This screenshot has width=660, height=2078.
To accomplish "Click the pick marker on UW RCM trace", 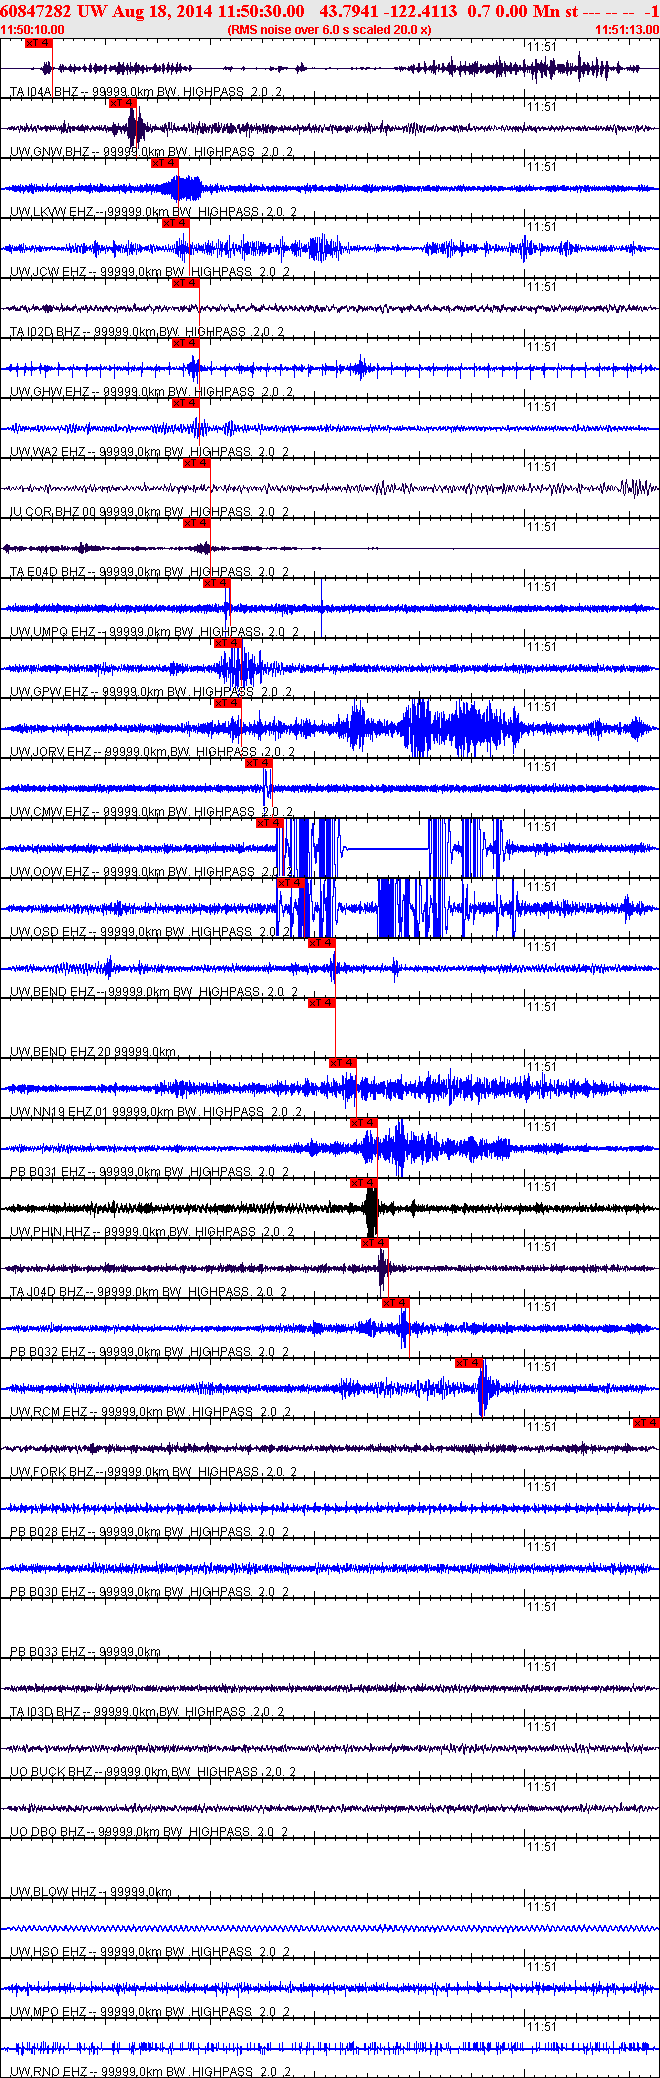I will (469, 1363).
